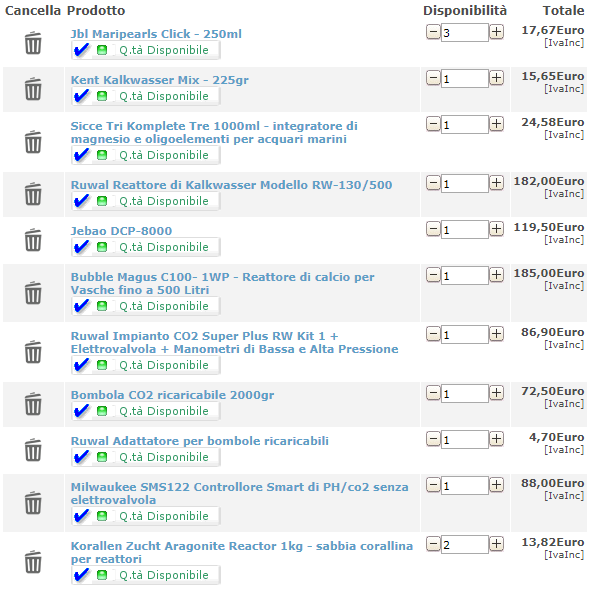This screenshot has height=591, width=594.
Task: View Ruwal Reattore di Kalkwasser RW-130/500 product
Action: point(231,185)
